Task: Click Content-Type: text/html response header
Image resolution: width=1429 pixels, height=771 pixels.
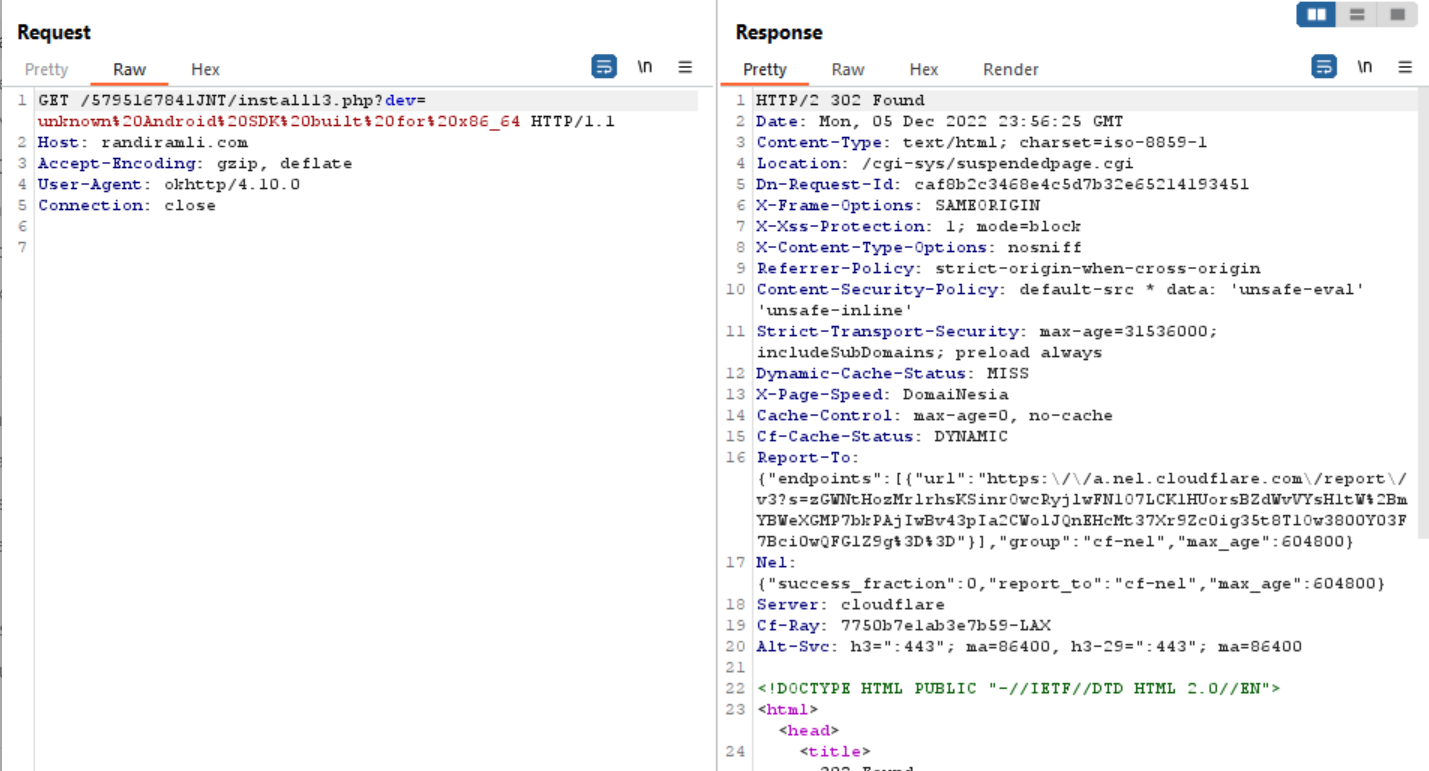Action: tap(981, 142)
